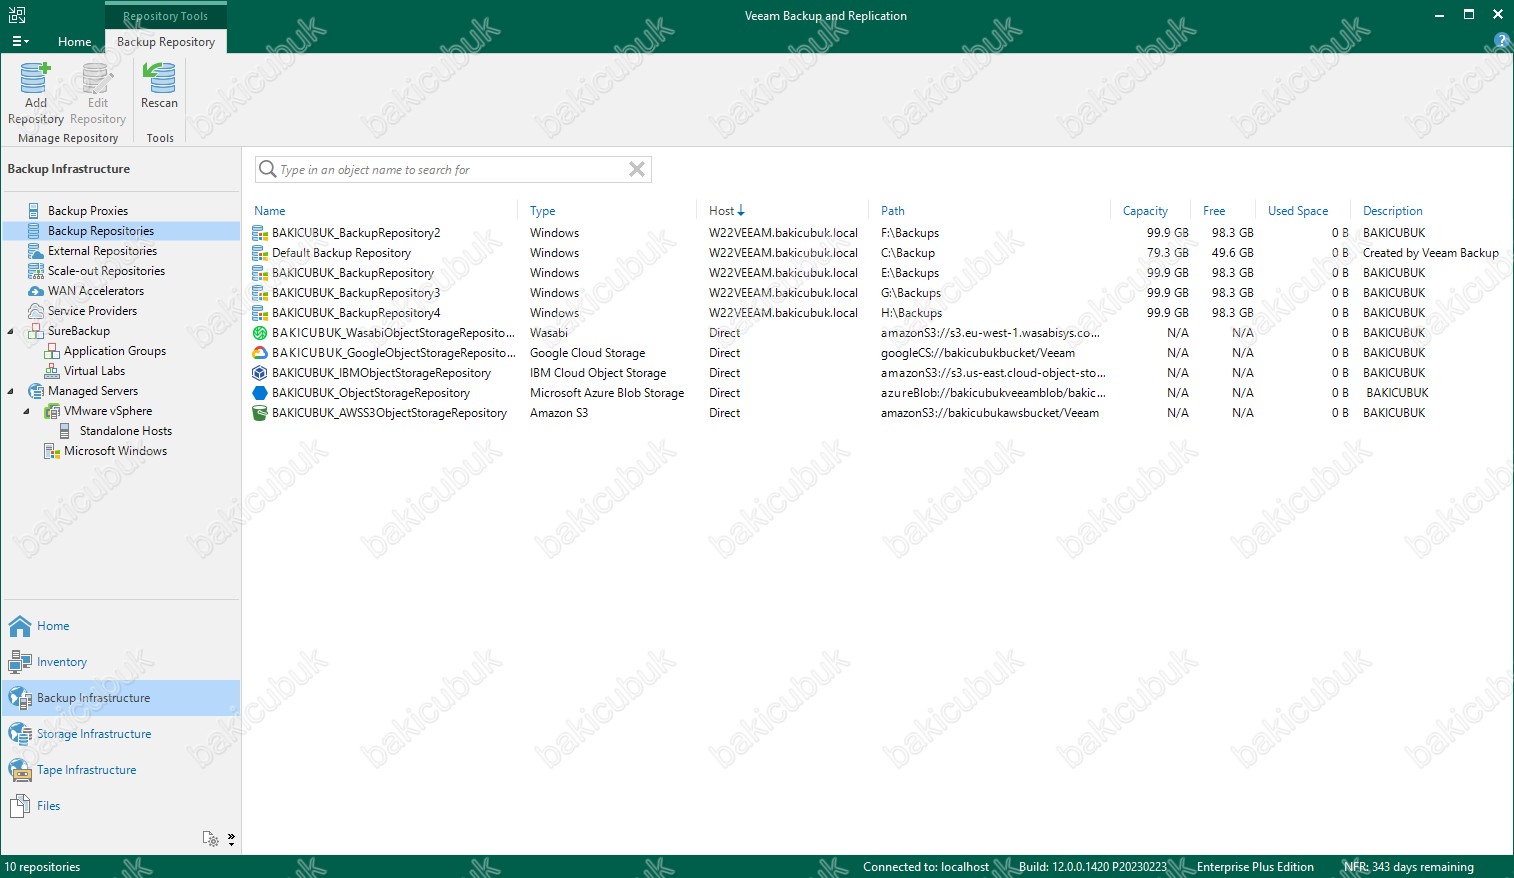
Task: Click the 79.3 GB capacity value
Action: pos(1168,253)
